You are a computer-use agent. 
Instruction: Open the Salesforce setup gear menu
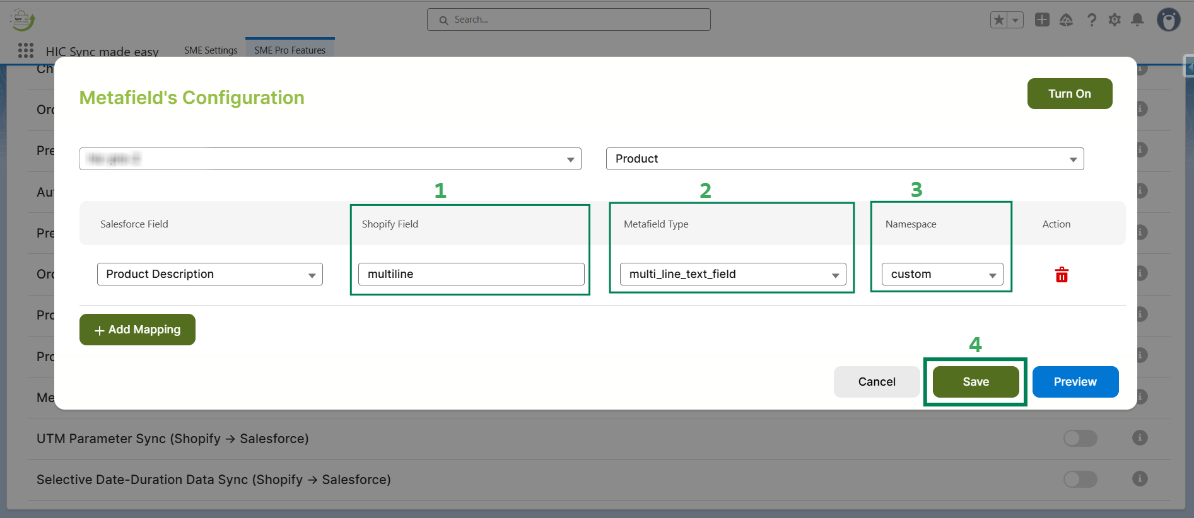pyautogui.click(x=1115, y=19)
